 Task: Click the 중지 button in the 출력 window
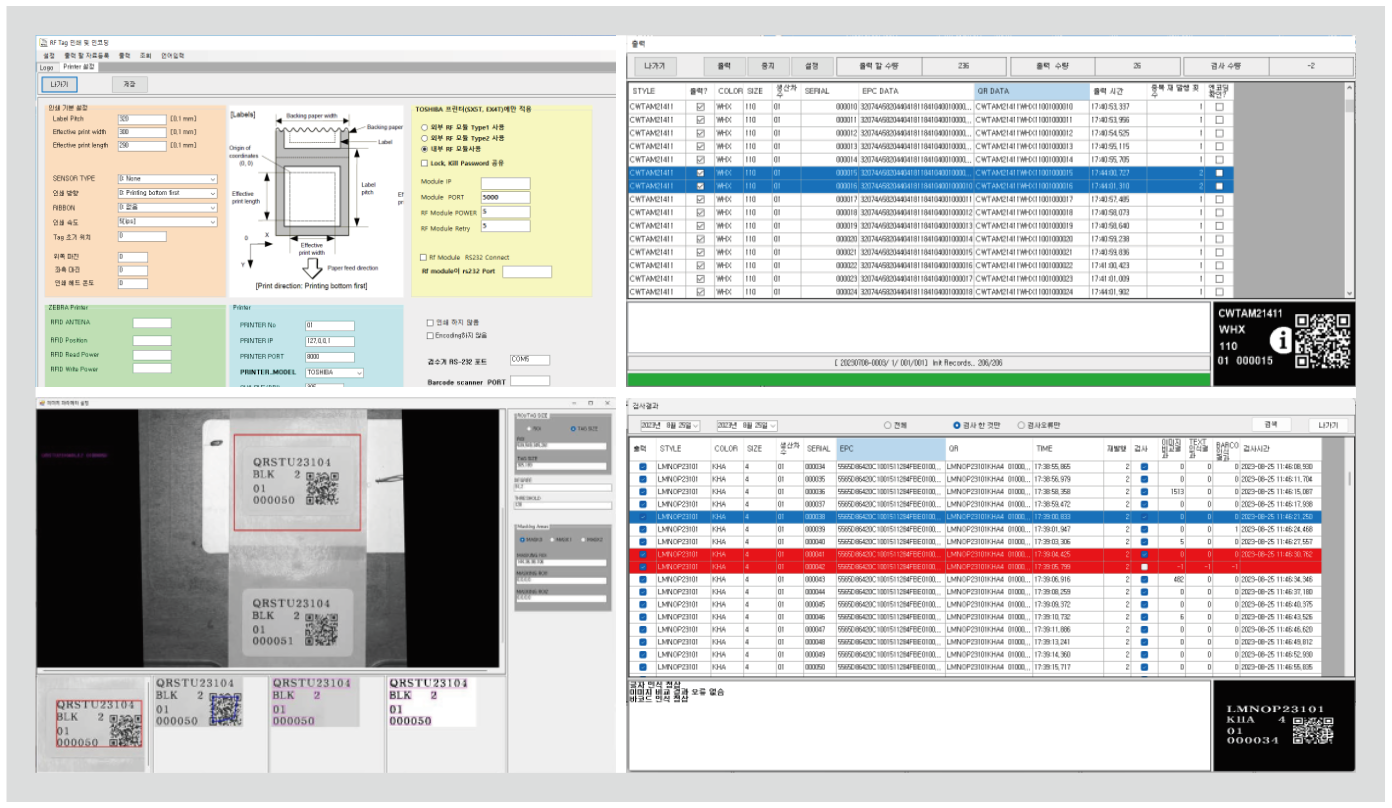coord(768,66)
